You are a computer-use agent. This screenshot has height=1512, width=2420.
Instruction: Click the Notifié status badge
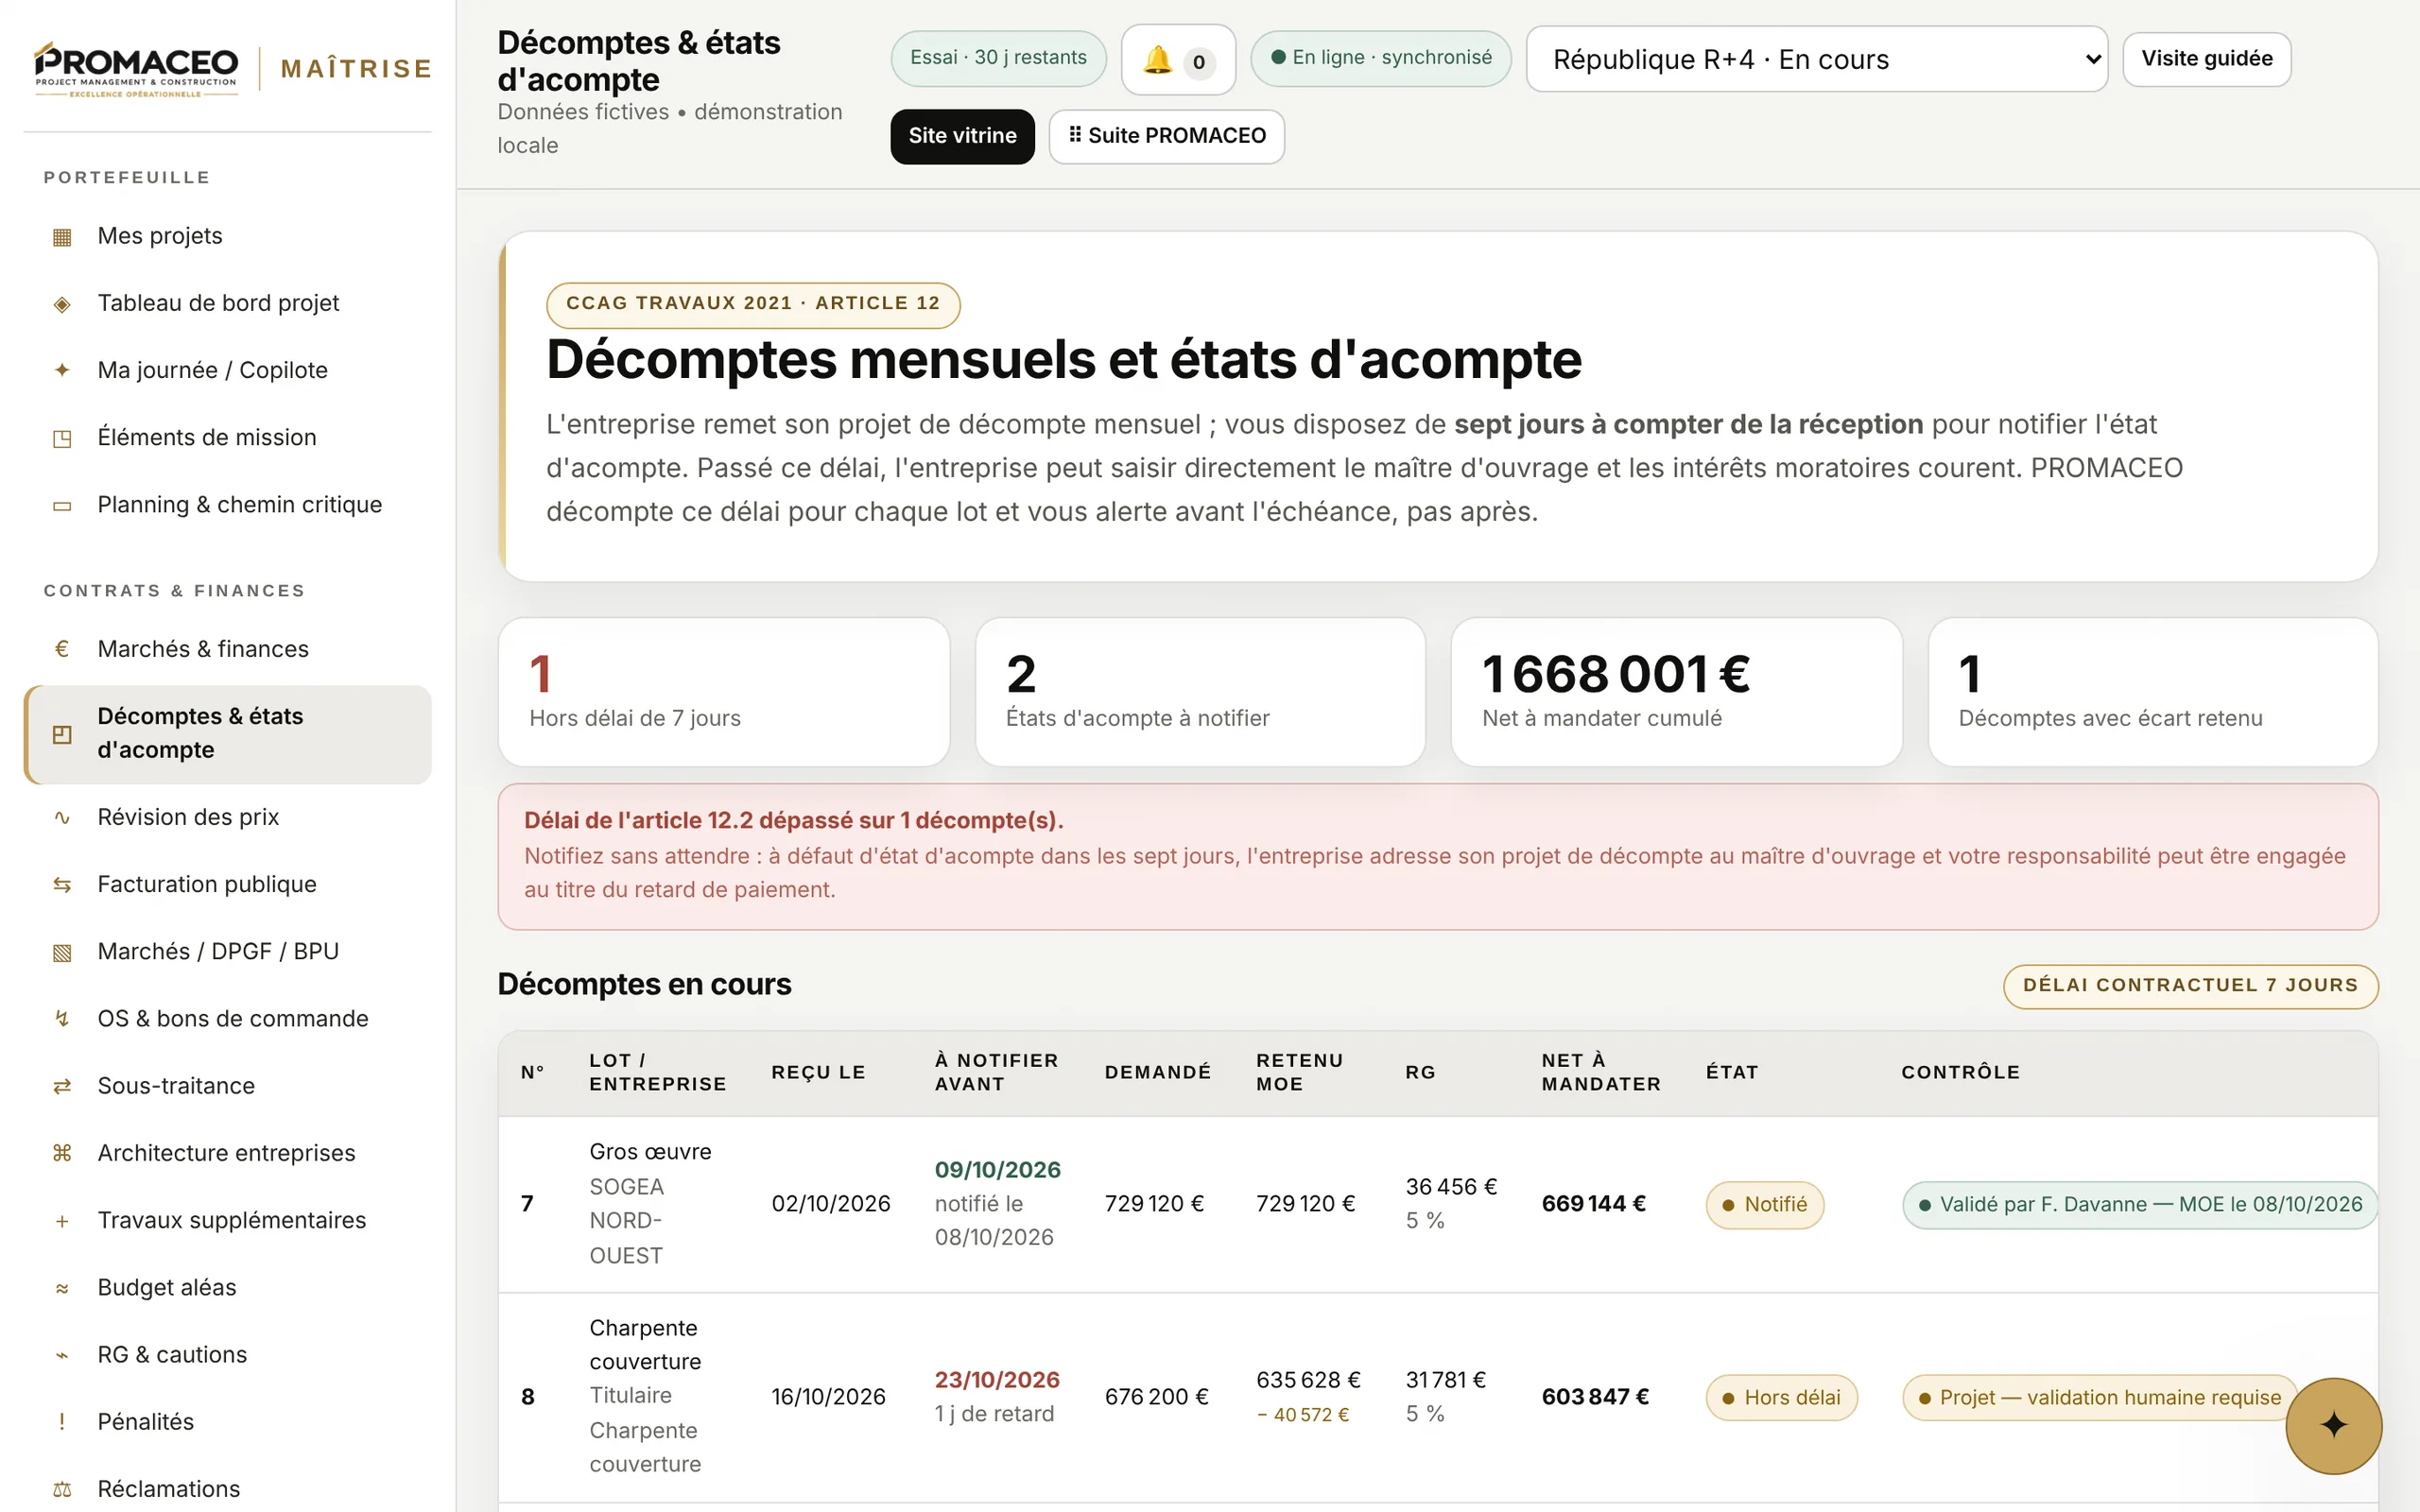pyautogui.click(x=1765, y=1205)
